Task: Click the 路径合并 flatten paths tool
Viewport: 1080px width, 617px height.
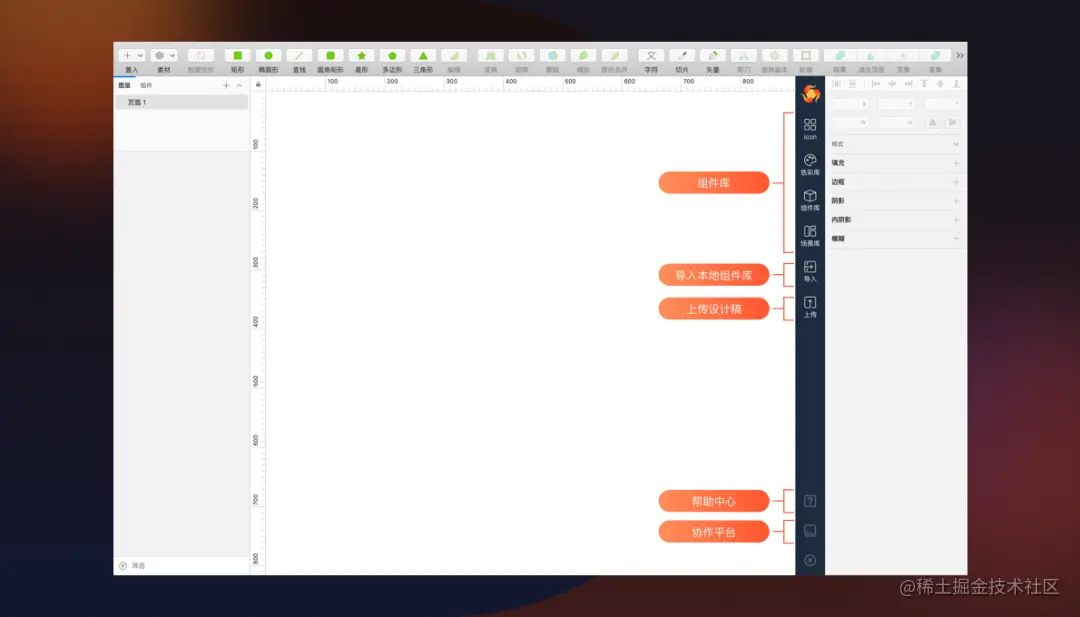Action: click(614, 56)
